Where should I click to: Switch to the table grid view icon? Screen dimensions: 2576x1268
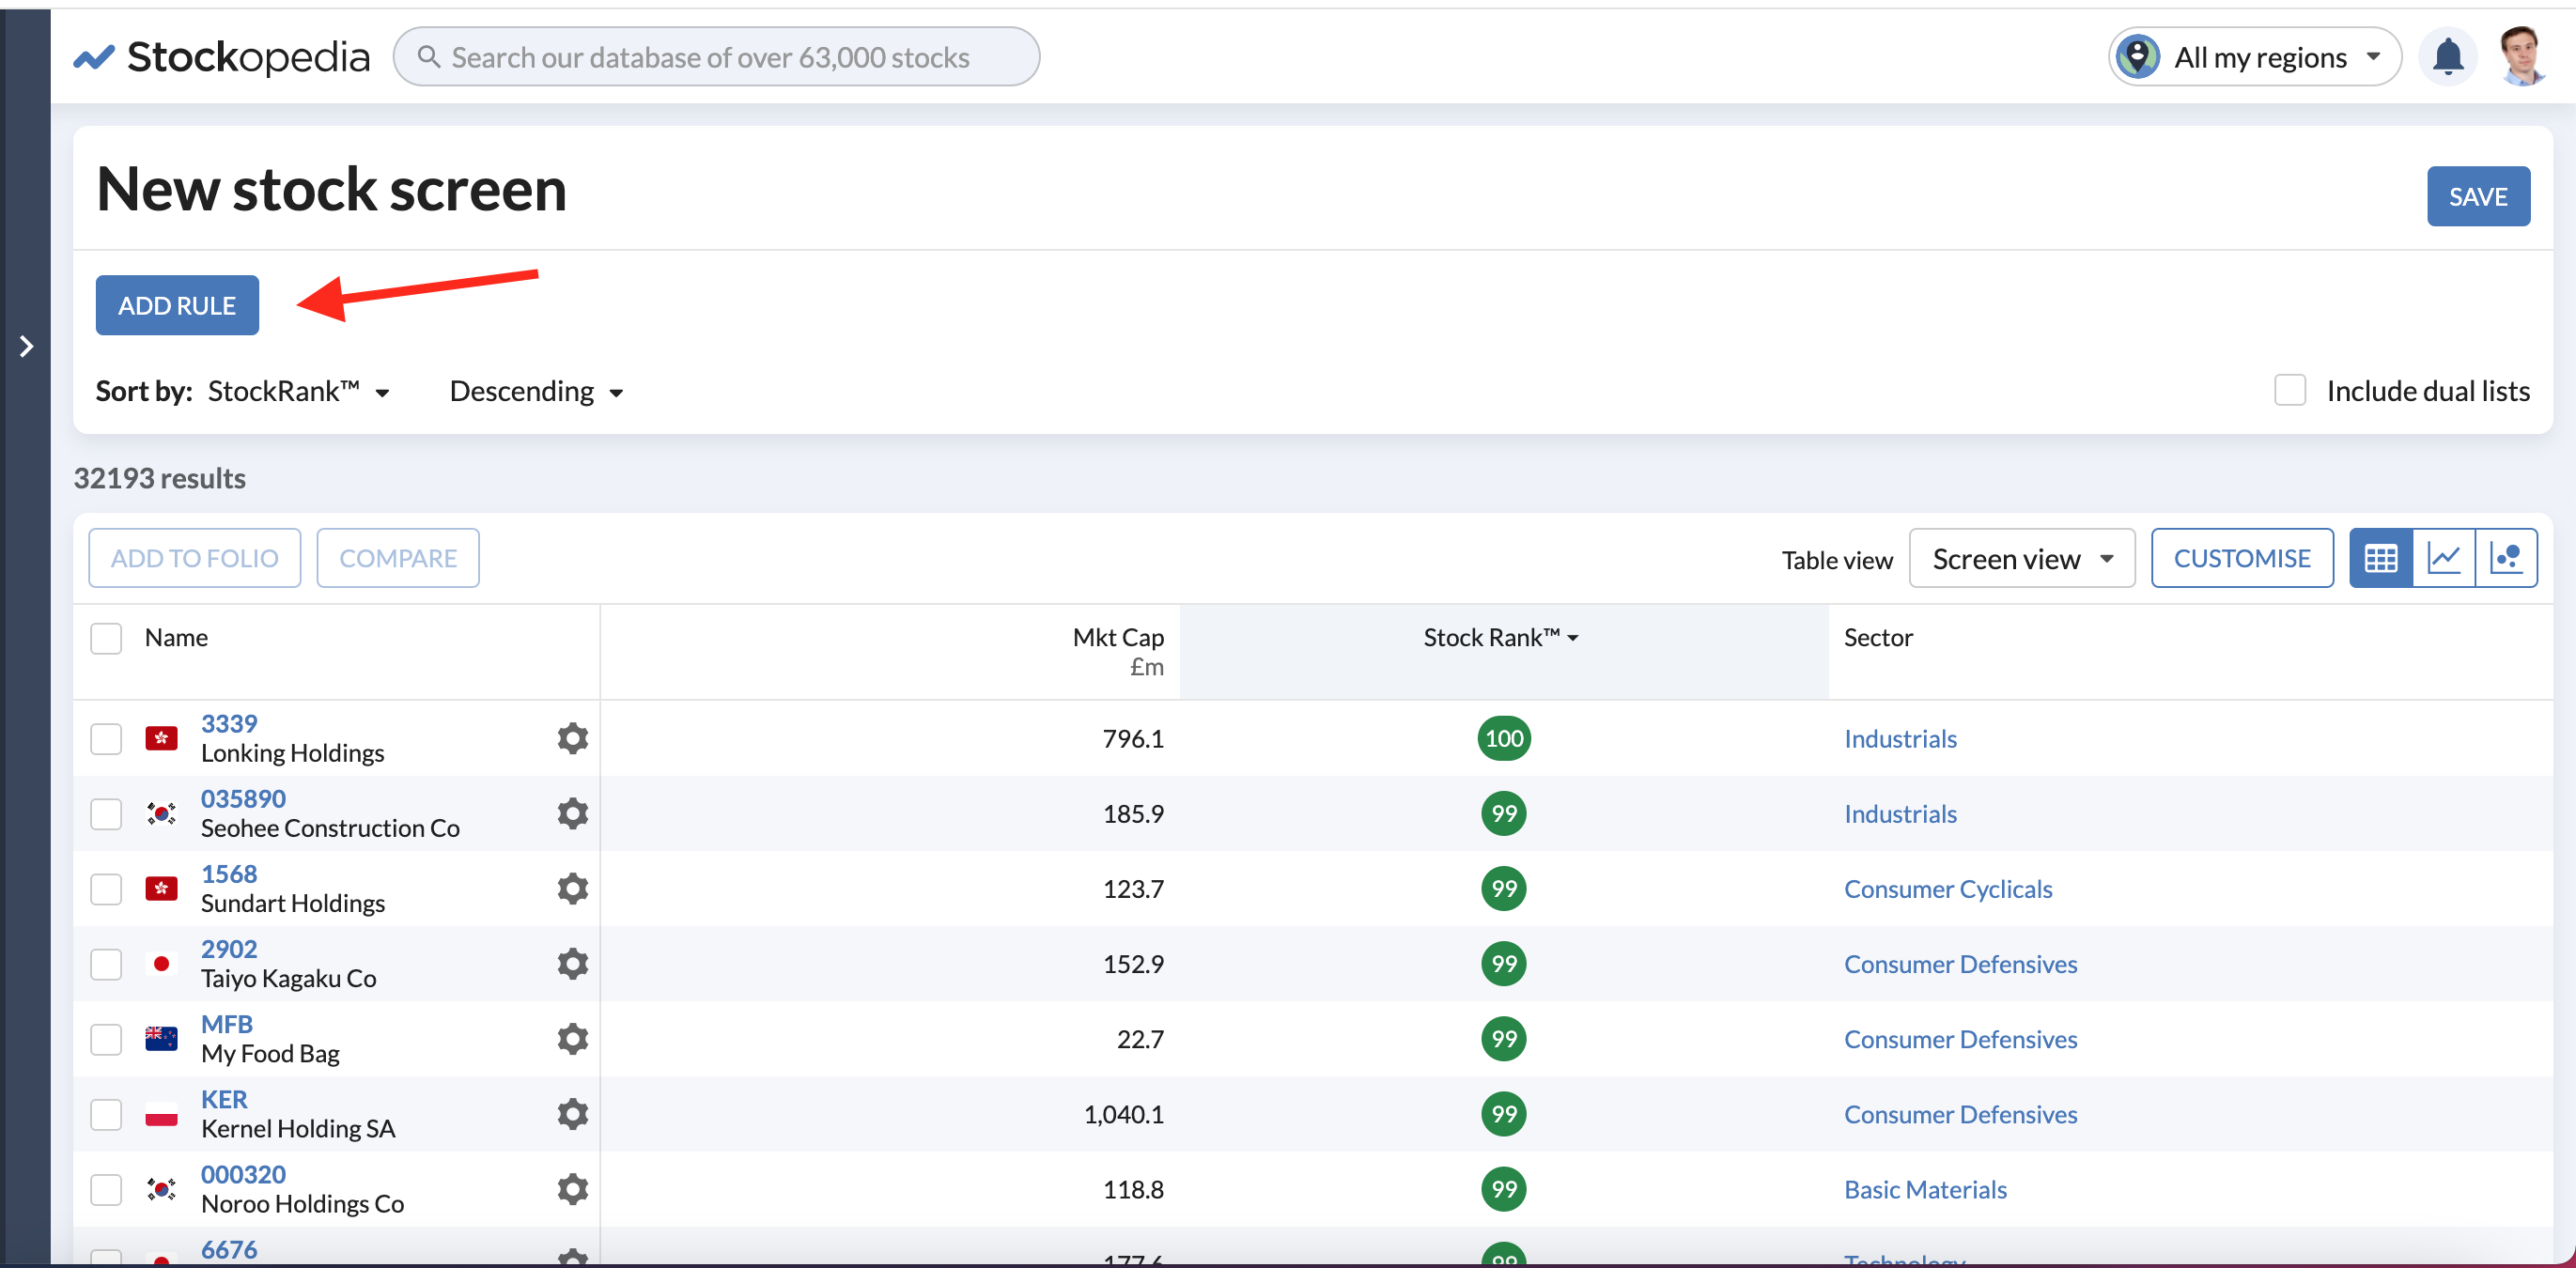(2380, 558)
